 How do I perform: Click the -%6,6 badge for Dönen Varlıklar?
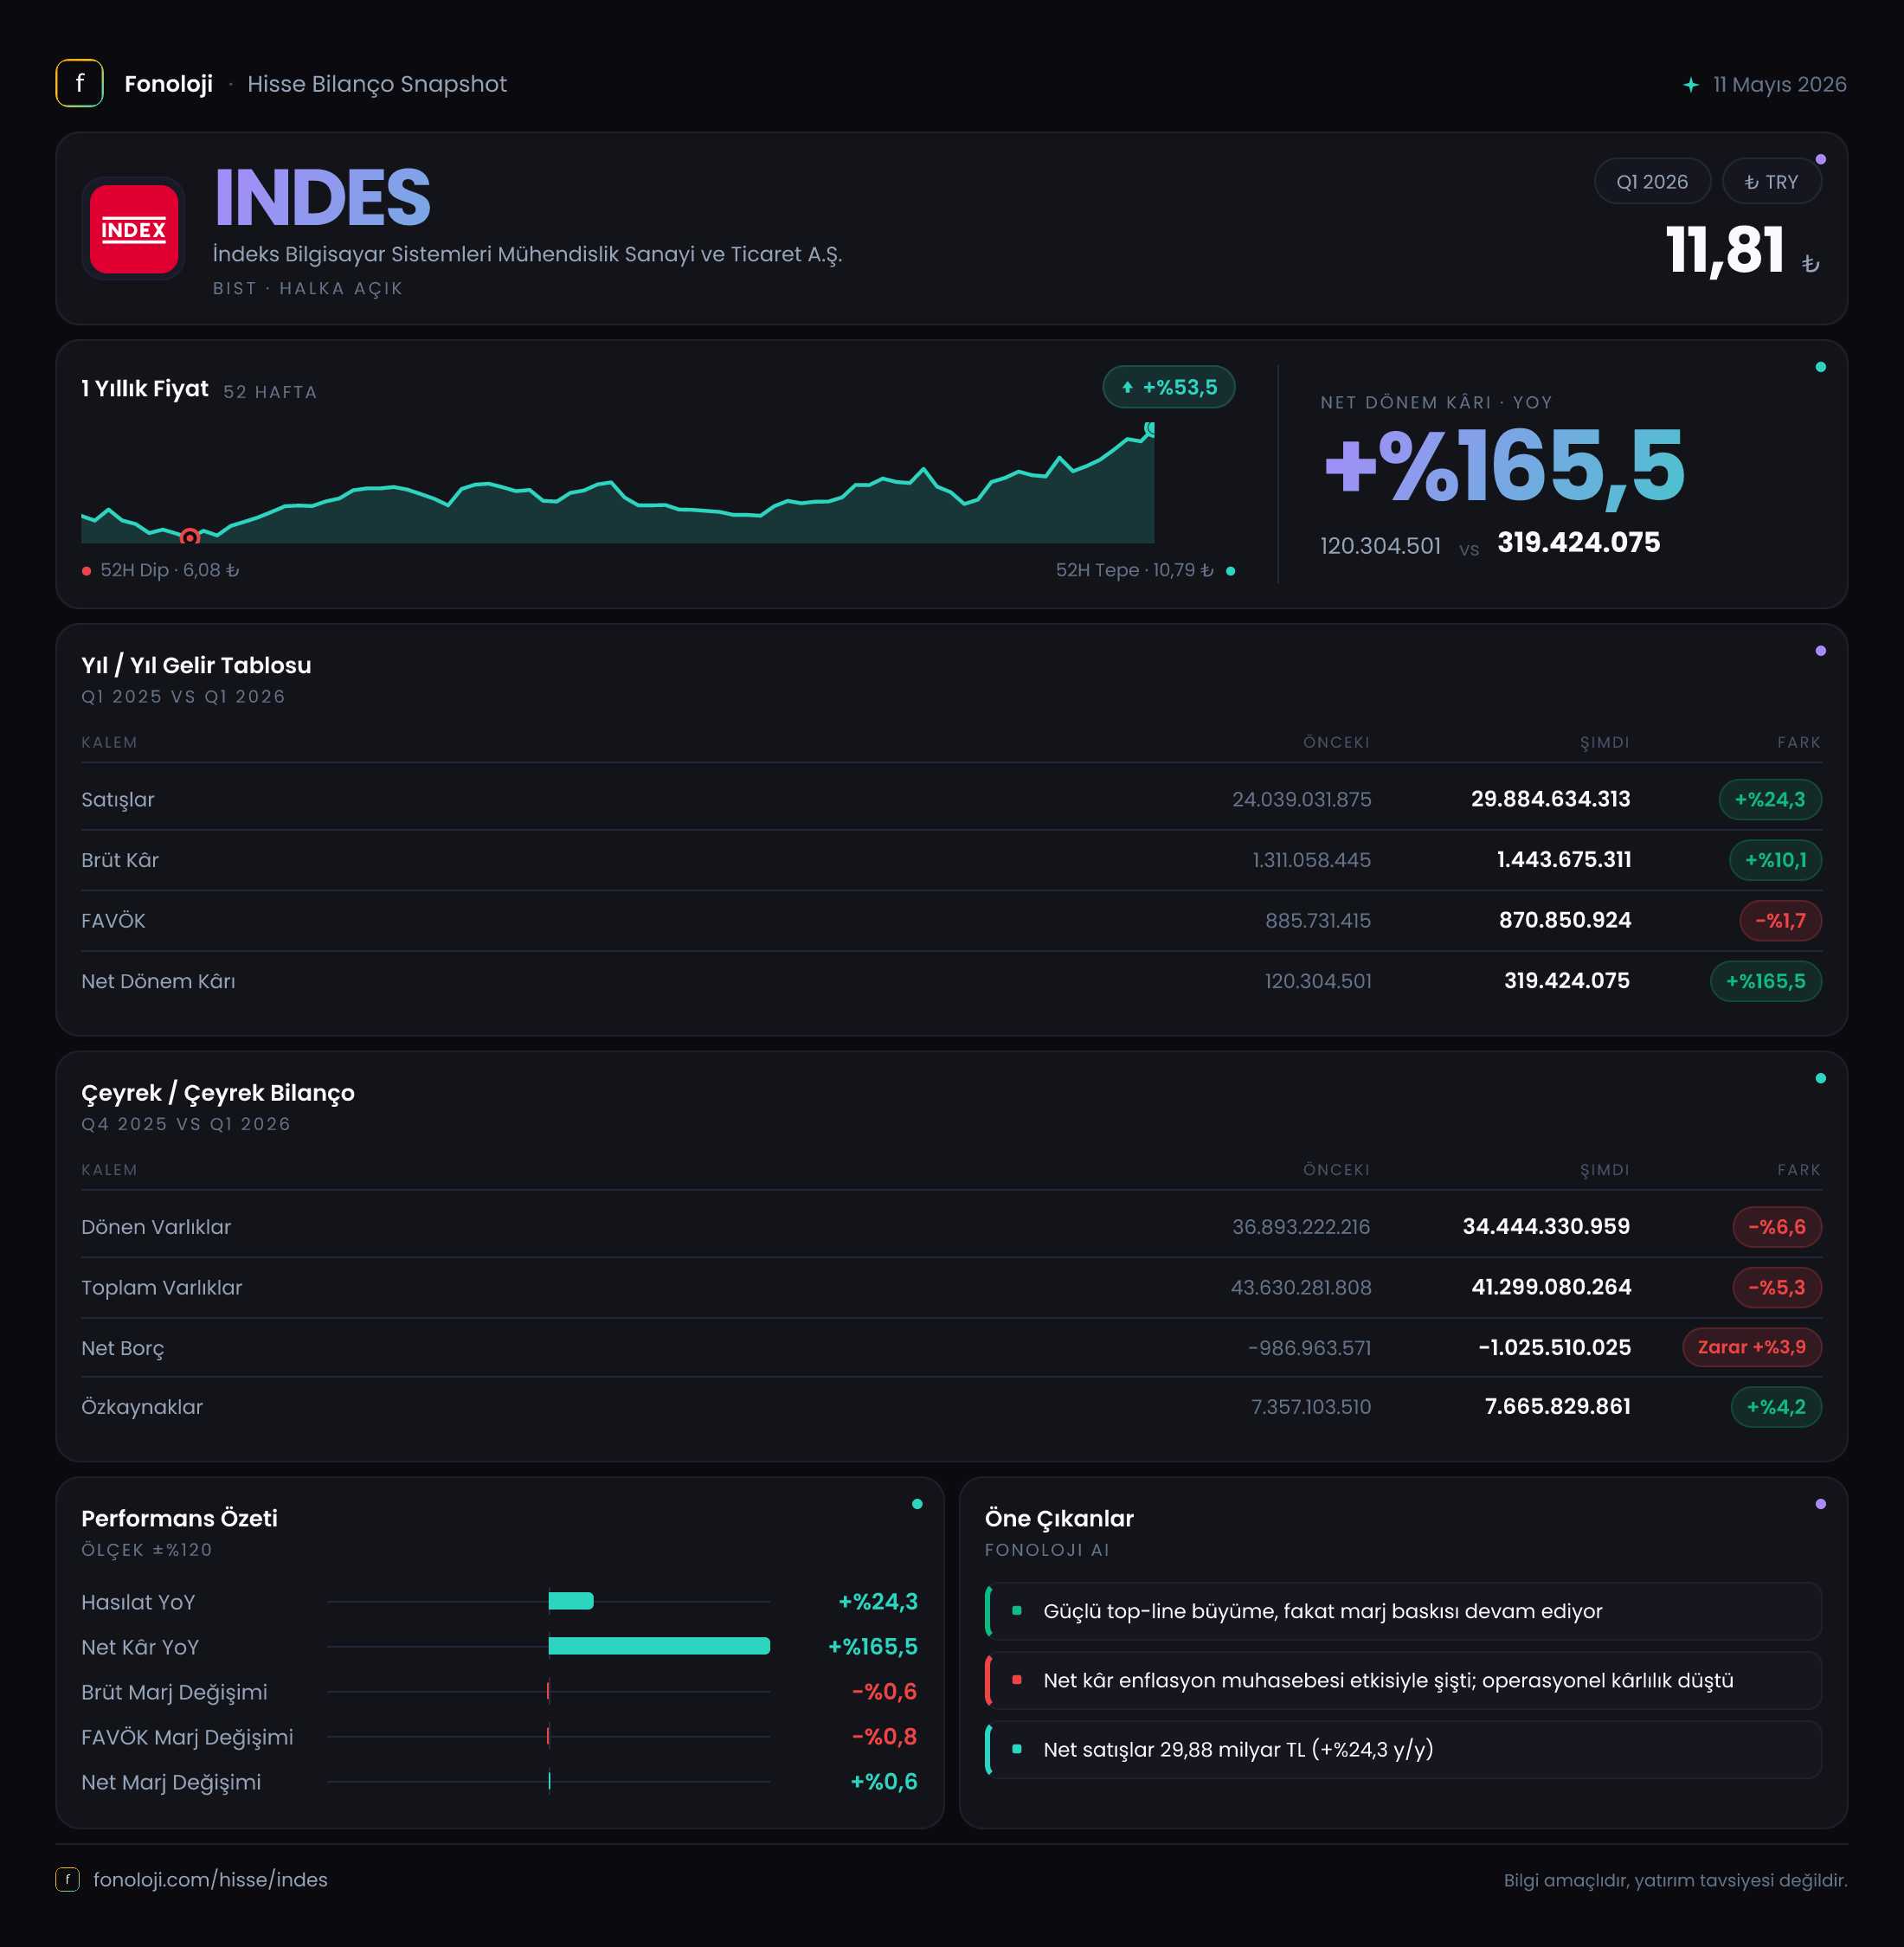coord(1776,1227)
